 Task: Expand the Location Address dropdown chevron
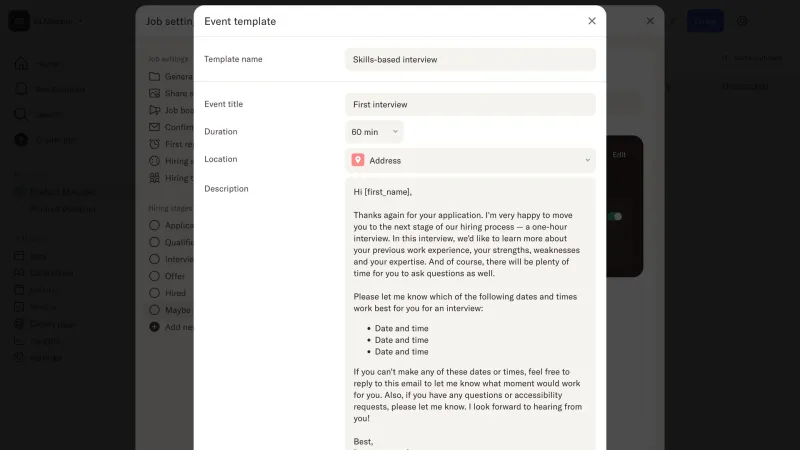tap(587, 160)
